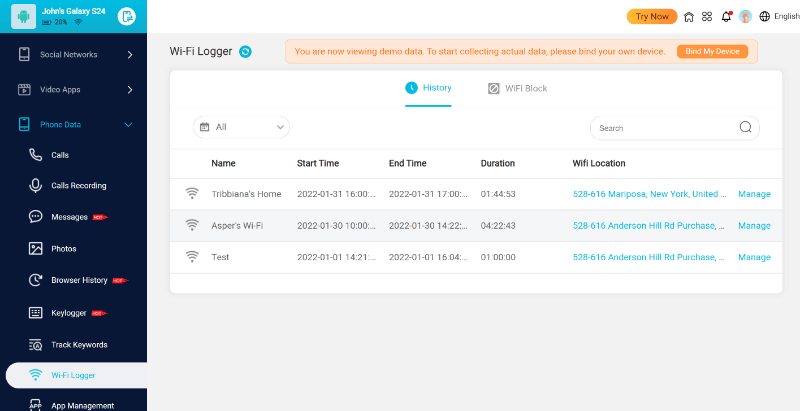Open the apps grid icon in header
This screenshot has width=800, height=411.
pyautogui.click(x=707, y=17)
